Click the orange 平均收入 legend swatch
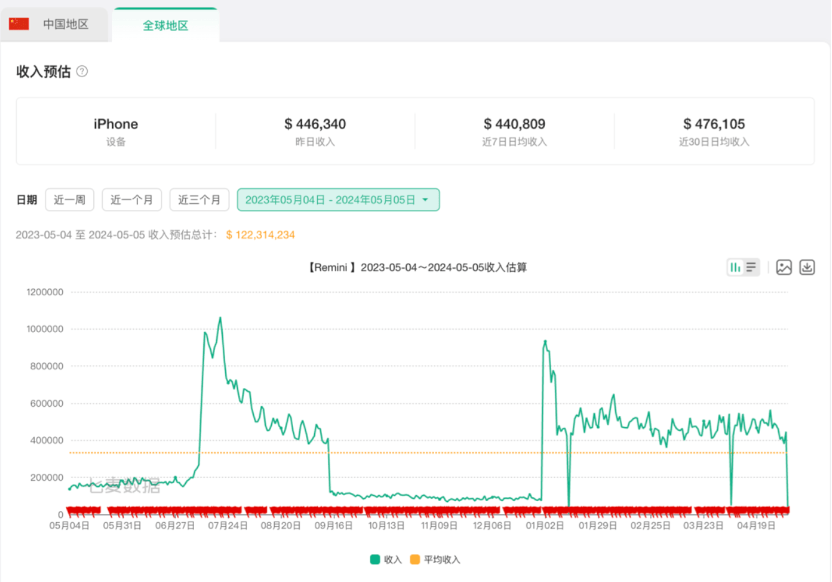This screenshot has height=582, width=832. (415, 560)
